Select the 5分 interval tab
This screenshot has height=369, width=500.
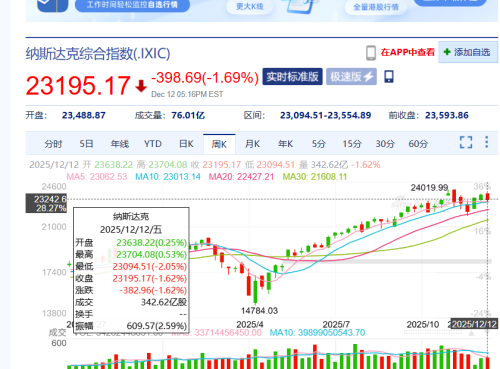(319, 144)
